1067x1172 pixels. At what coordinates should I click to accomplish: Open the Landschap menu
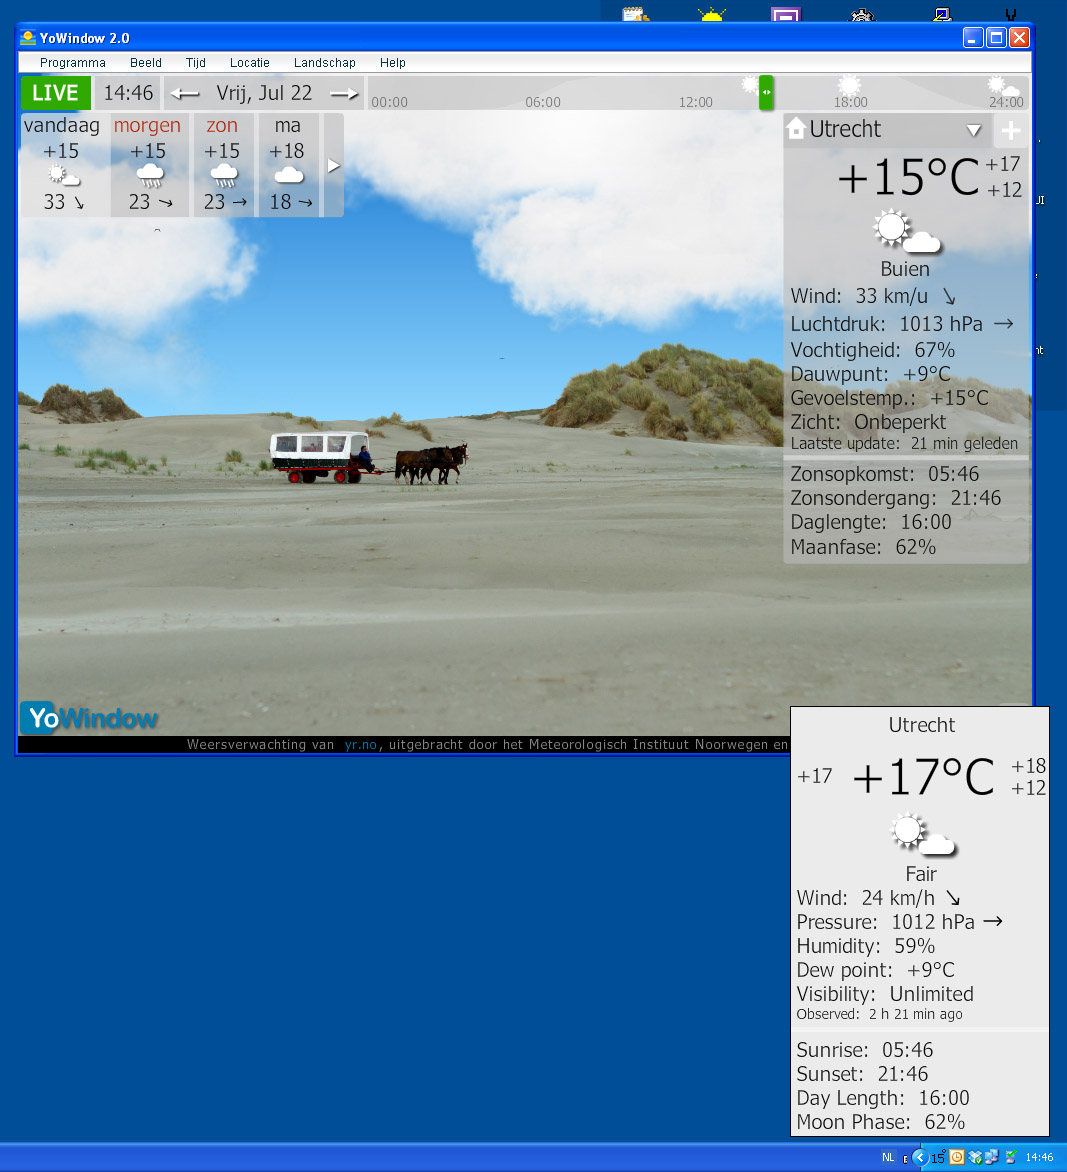324,62
